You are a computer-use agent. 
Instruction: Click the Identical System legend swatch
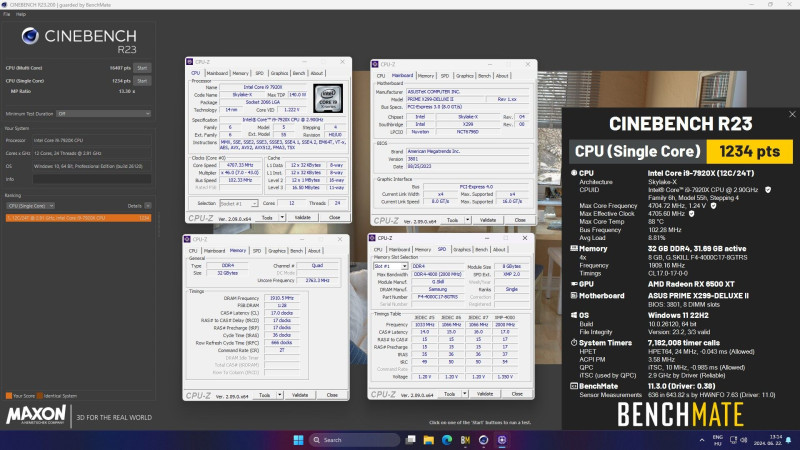[x=40, y=395]
